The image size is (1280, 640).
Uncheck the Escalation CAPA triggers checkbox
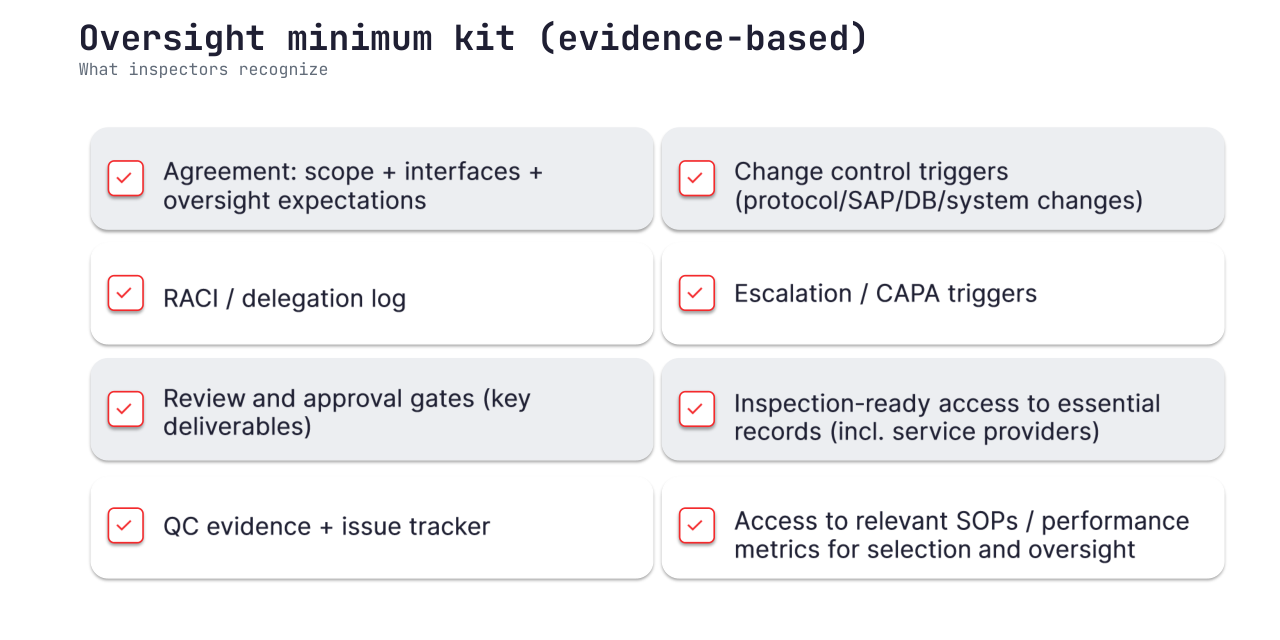point(697,293)
